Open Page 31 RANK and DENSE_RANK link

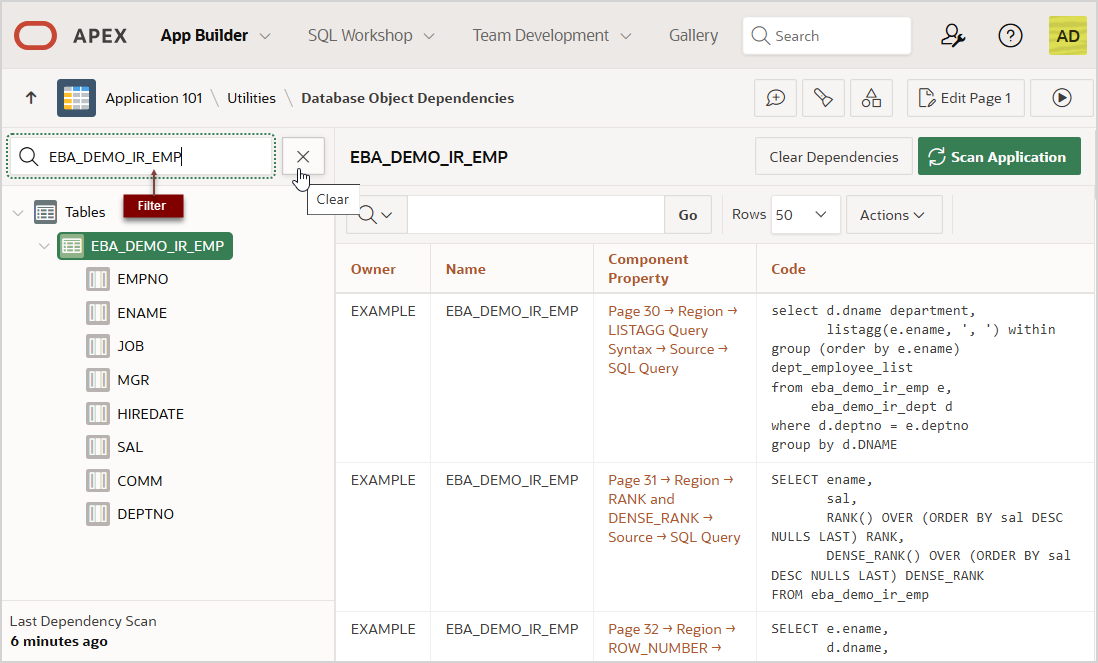click(674, 508)
